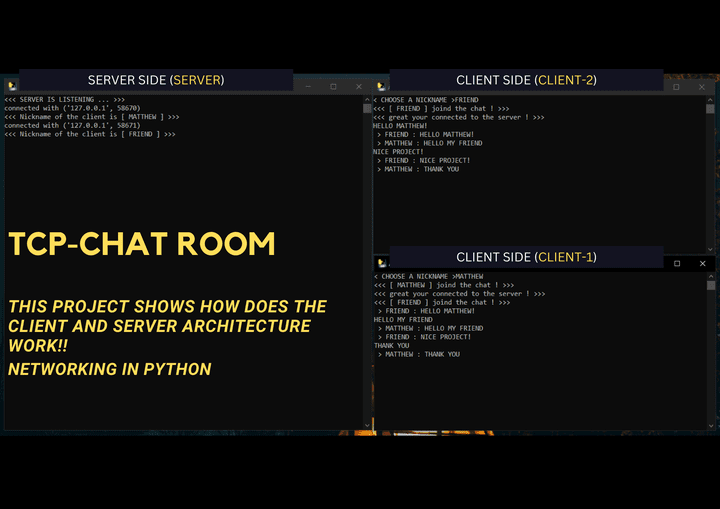Click "CHOOSE A NICKNAME >FRIEND" in Client-2

point(426,100)
